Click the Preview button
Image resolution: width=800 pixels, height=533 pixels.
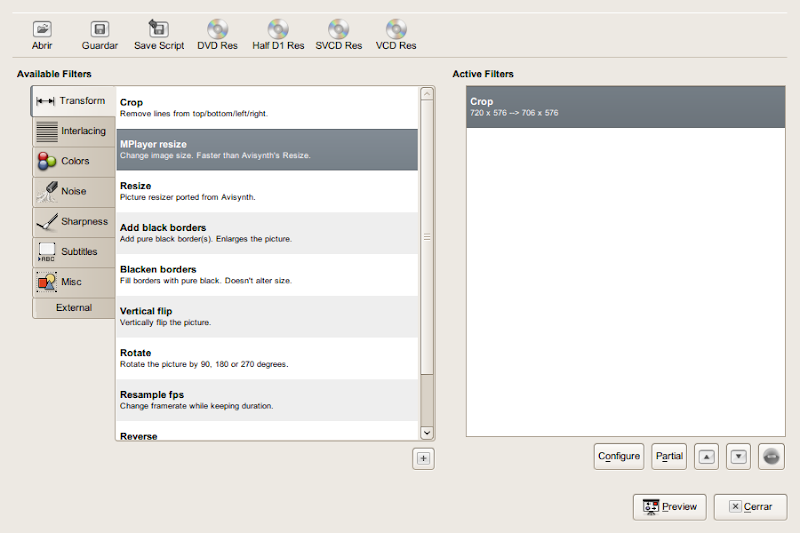[x=669, y=506]
